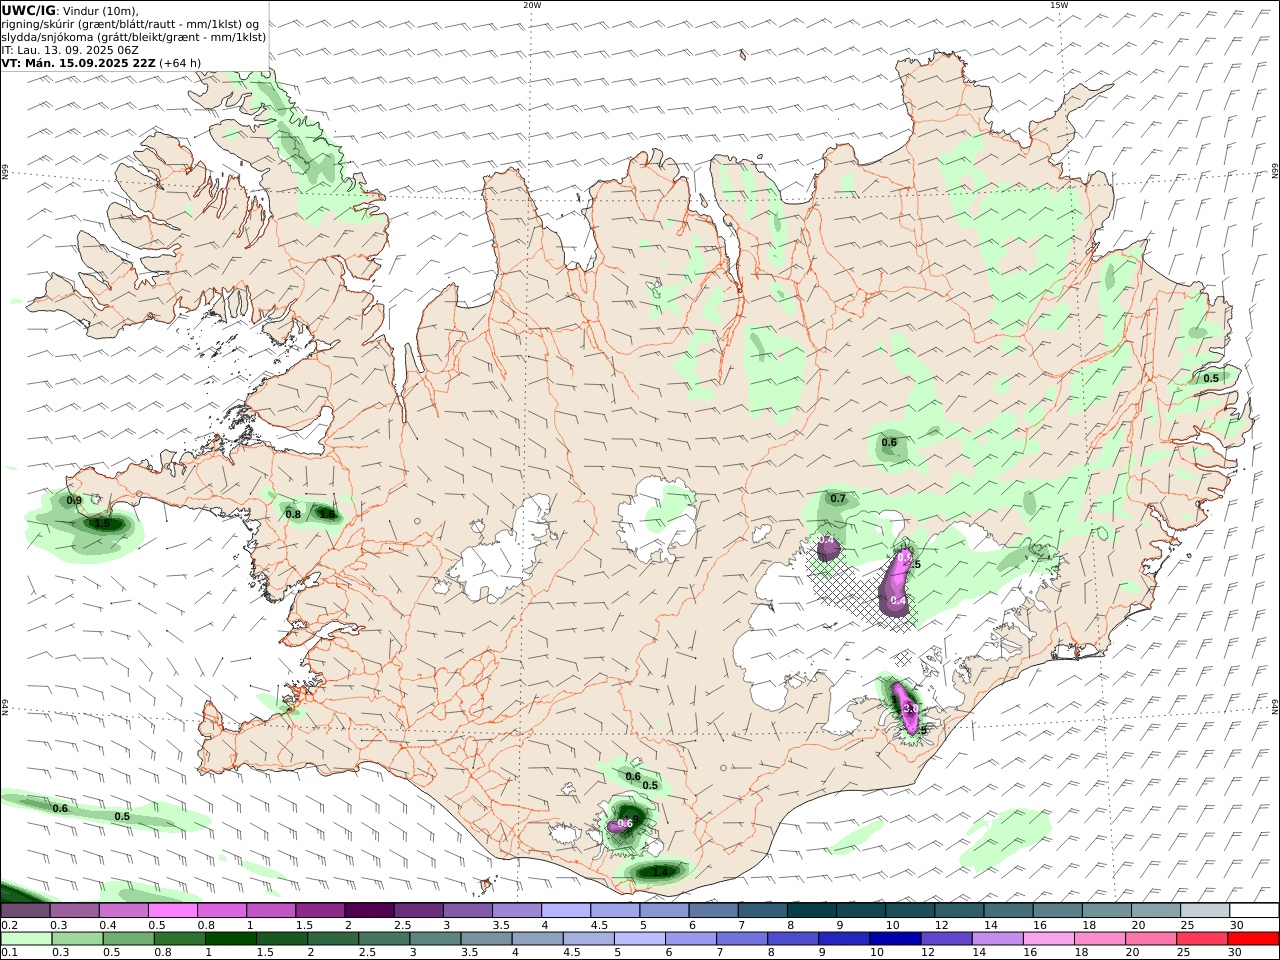Pick the white 30 swatch on the upper scale
This screenshot has width=1280, height=960.
tap(1254, 910)
